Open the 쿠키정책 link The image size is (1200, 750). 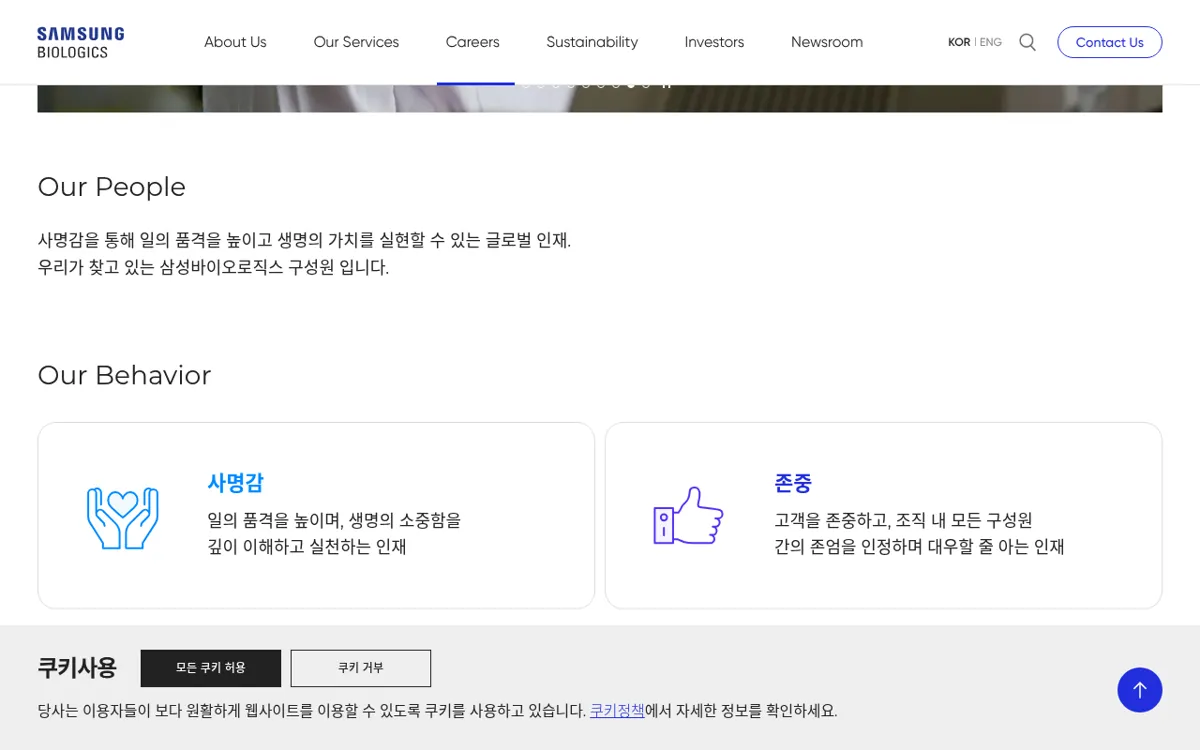pos(617,711)
